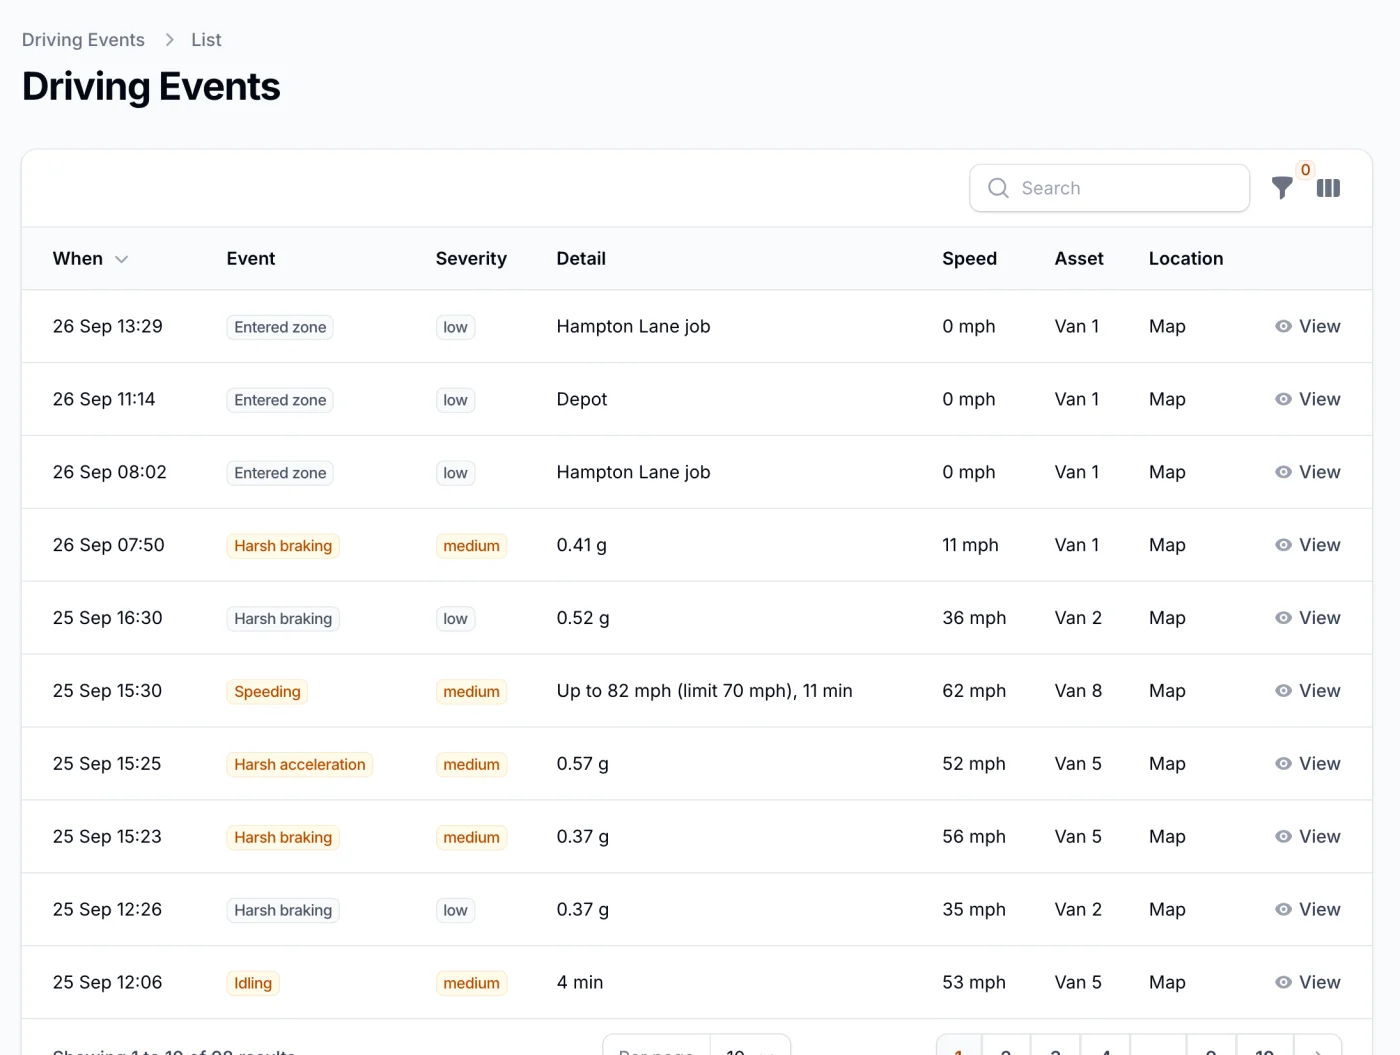Click the low badge for 25 Sep 16:30
This screenshot has height=1055, width=1400.
click(455, 619)
